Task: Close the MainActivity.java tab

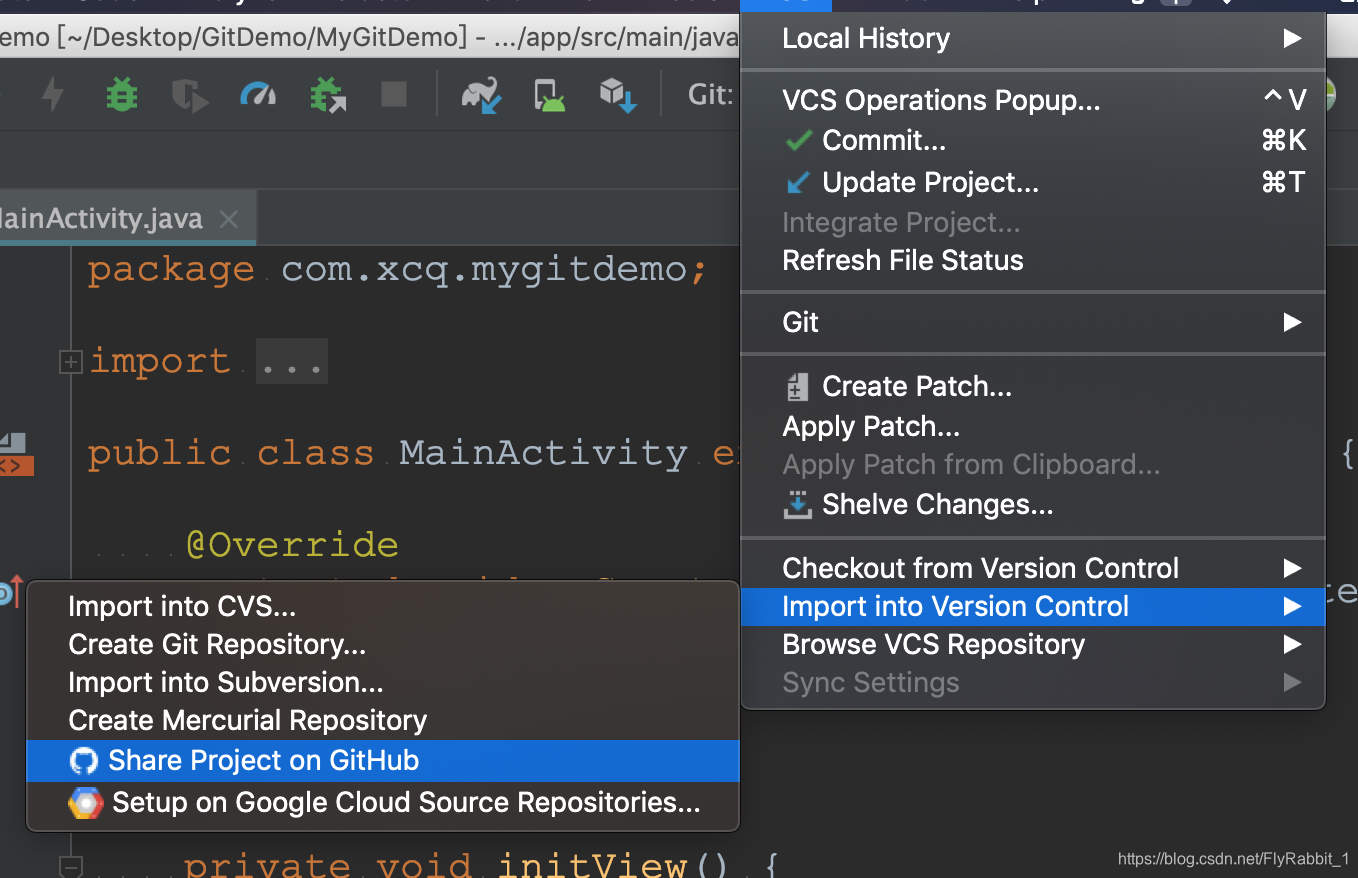Action: (229, 219)
